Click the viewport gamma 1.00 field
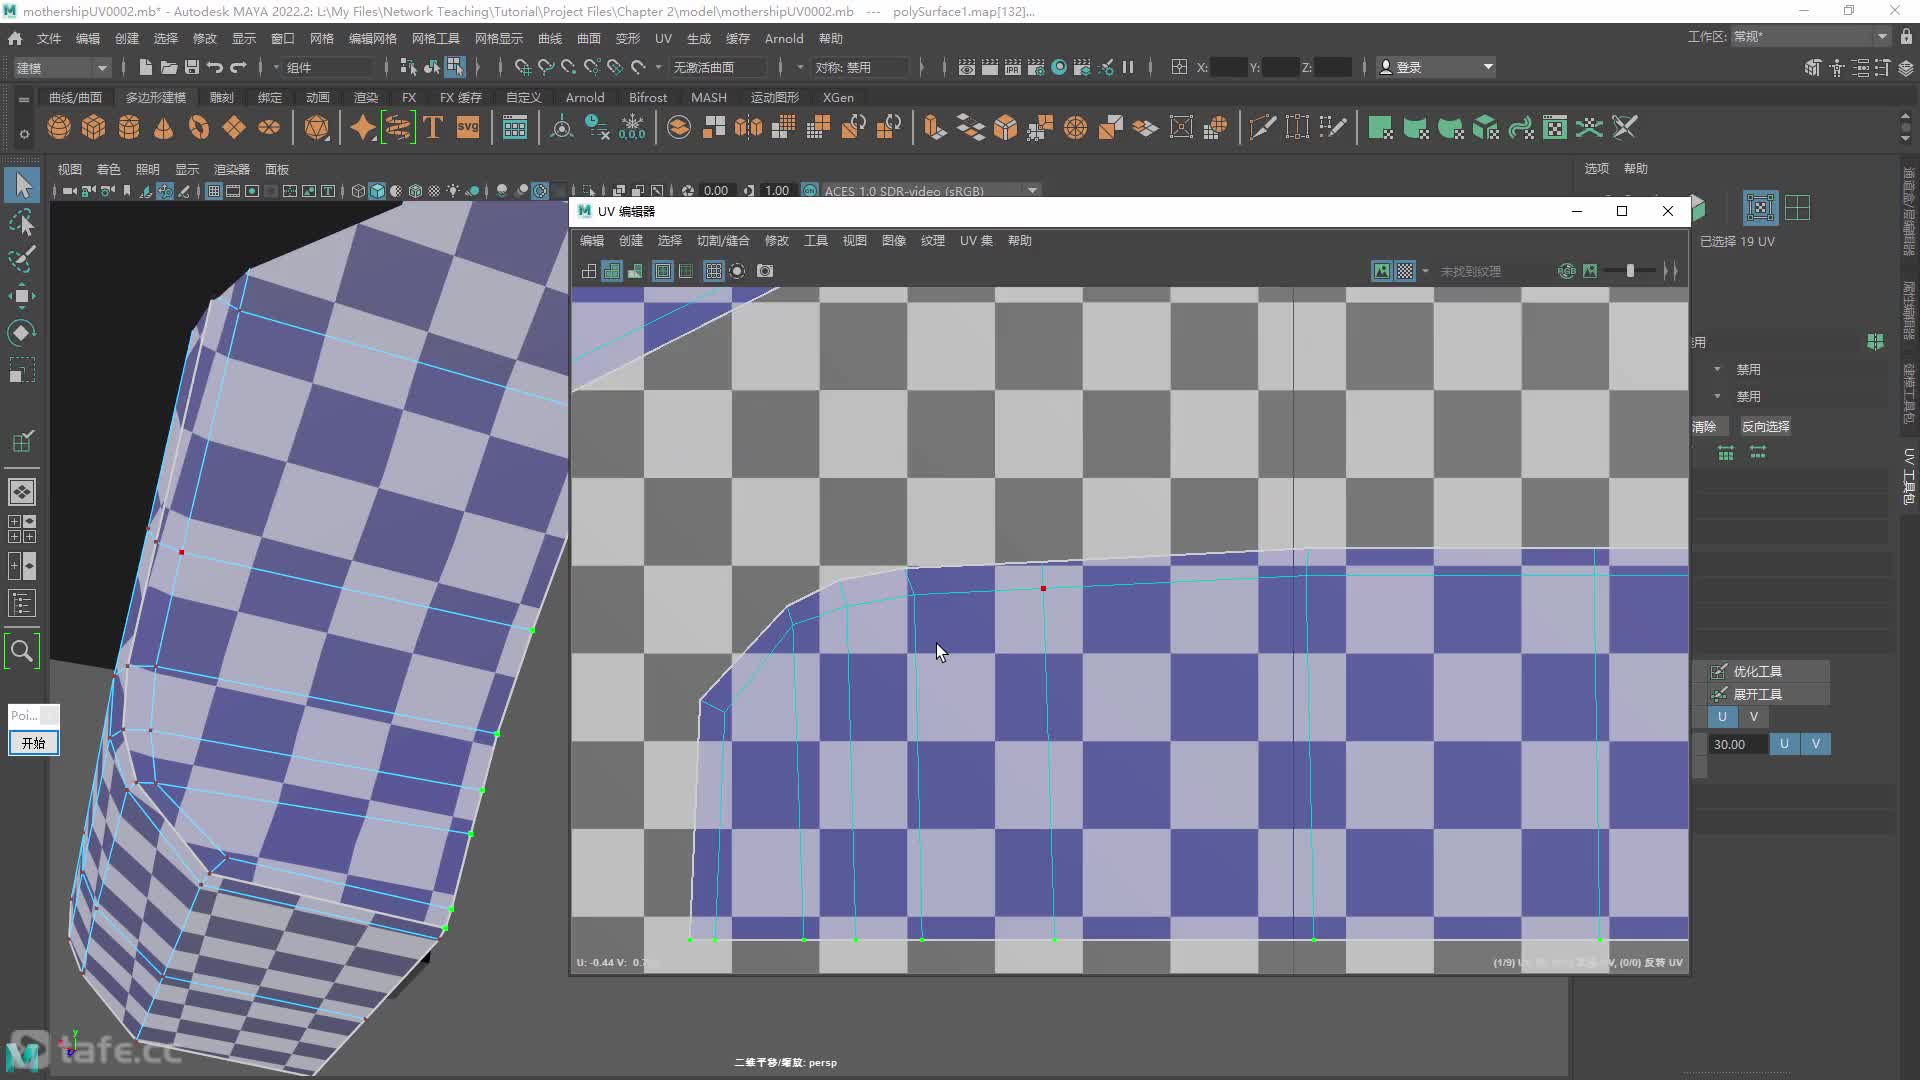Viewport: 1920px width, 1080px height. coord(777,190)
